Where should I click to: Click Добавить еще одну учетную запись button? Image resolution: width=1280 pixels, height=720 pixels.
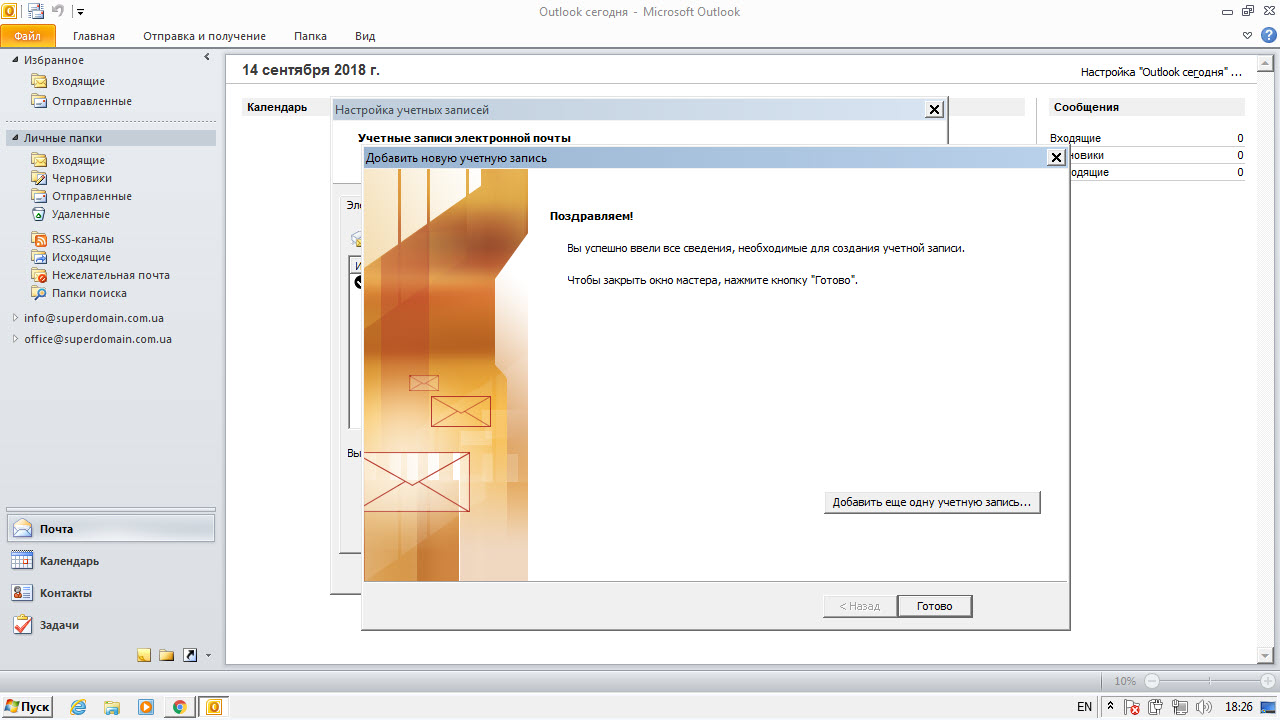[x=932, y=502]
